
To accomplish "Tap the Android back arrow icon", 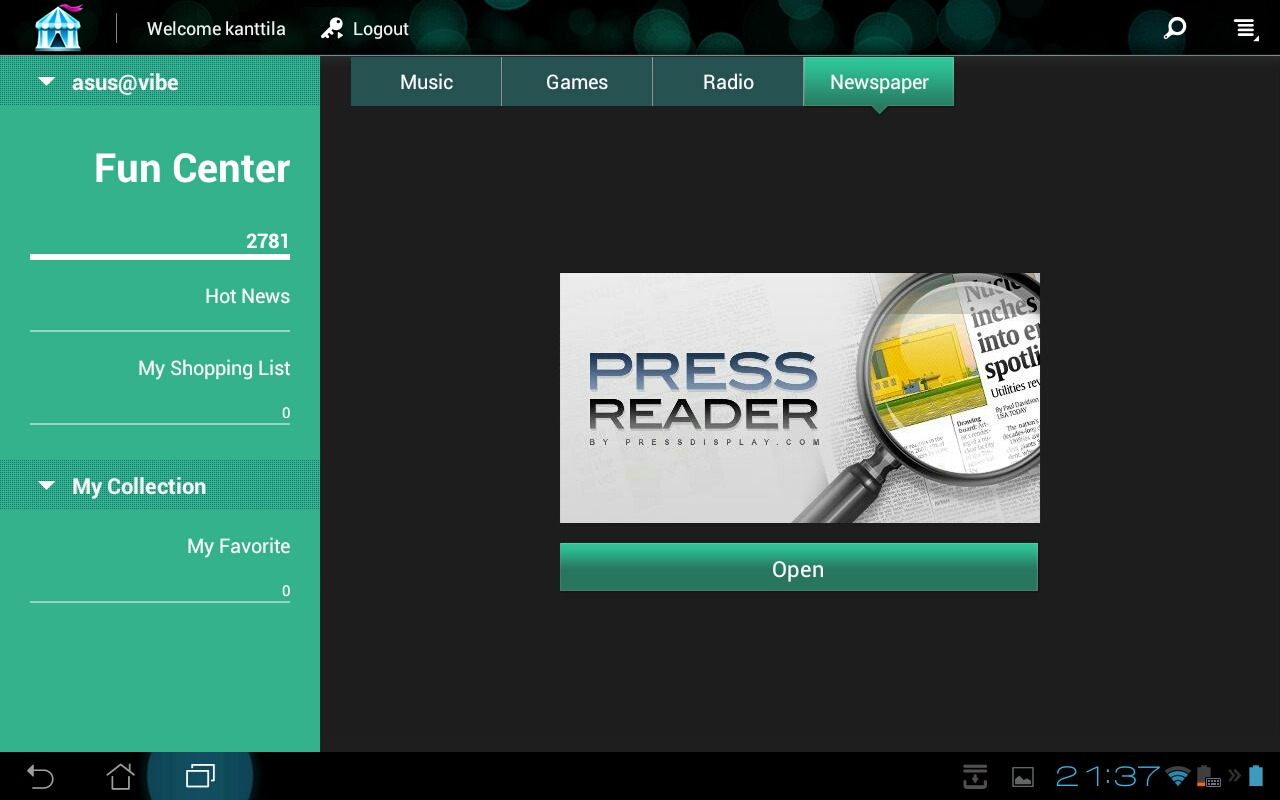I will pyautogui.click(x=40, y=776).
